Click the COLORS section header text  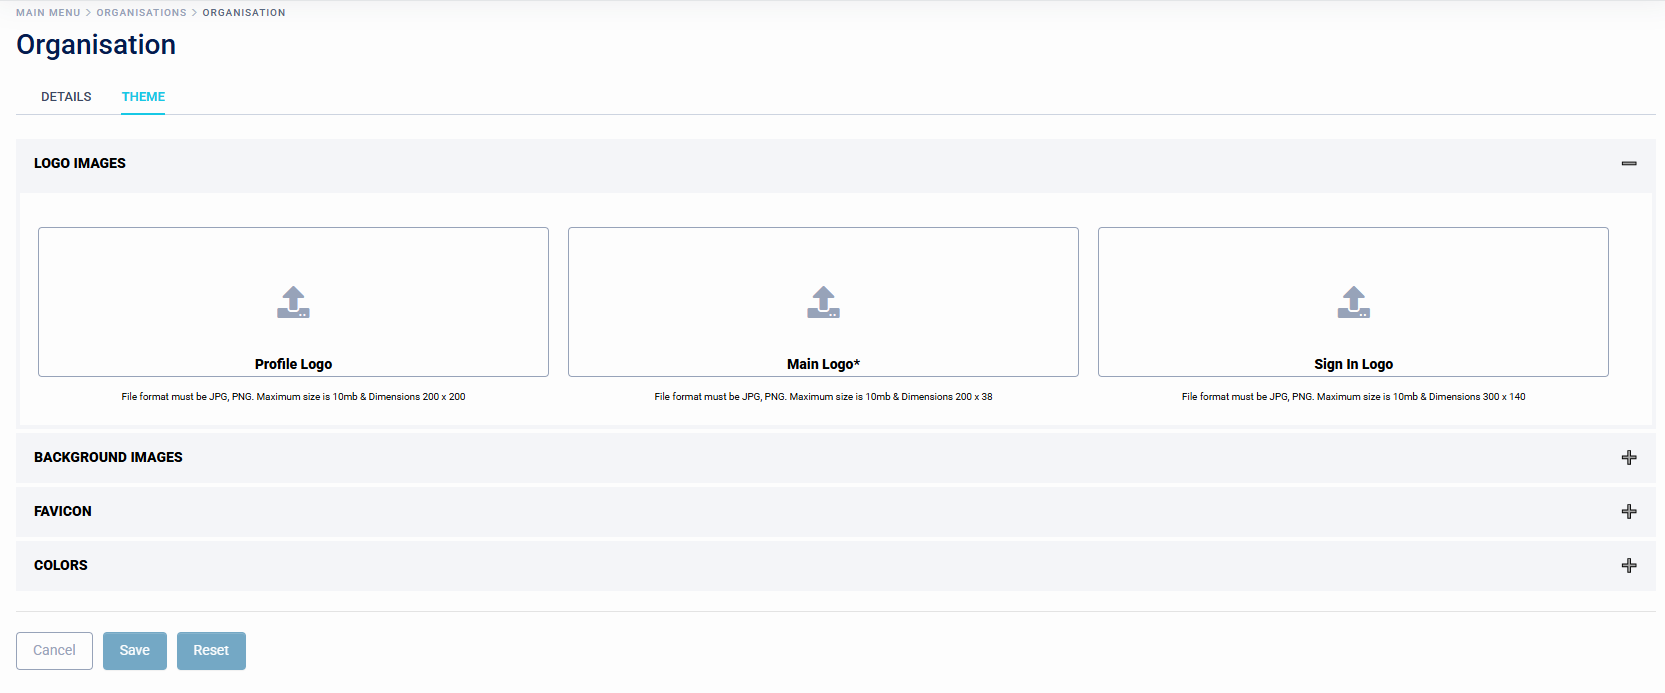pos(61,565)
